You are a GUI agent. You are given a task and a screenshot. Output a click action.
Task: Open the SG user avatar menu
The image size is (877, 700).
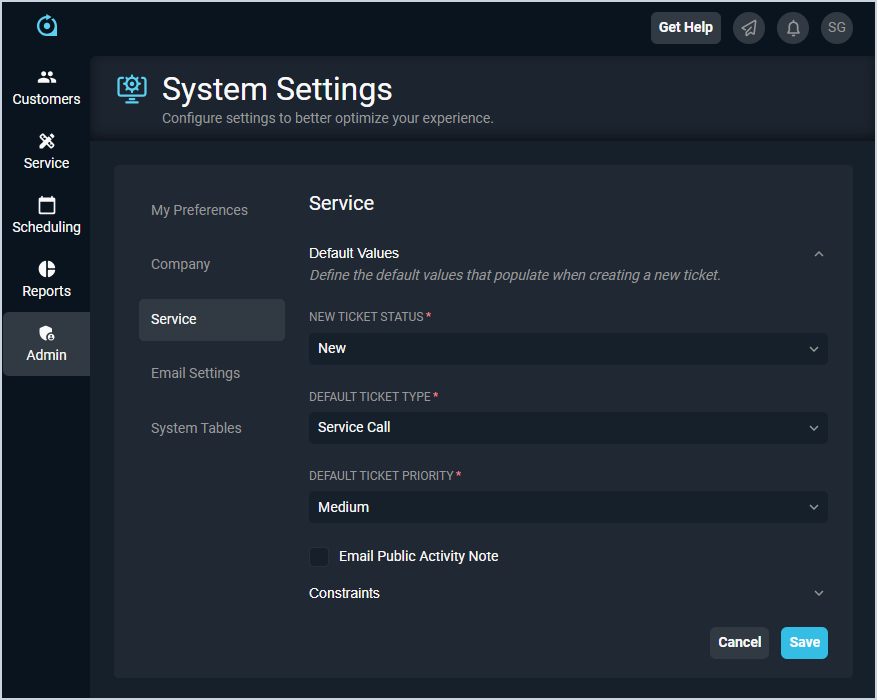pyautogui.click(x=837, y=28)
